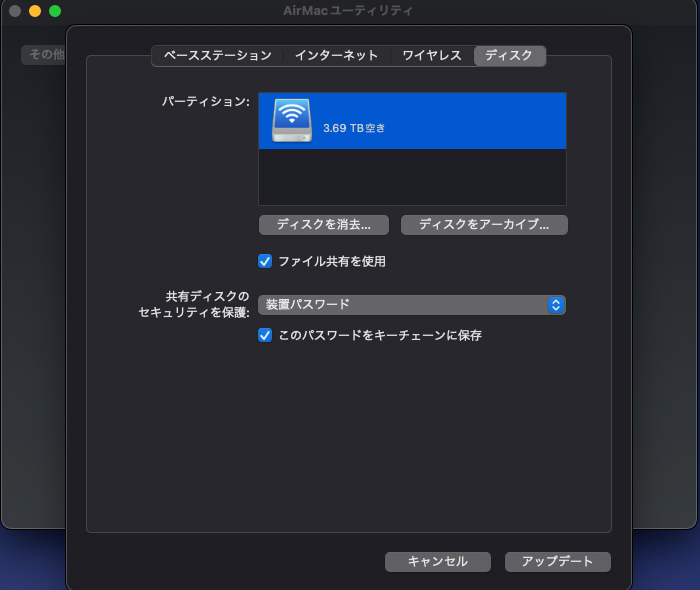Click the アップデート button
This screenshot has height=590, width=700.
click(558, 561)
